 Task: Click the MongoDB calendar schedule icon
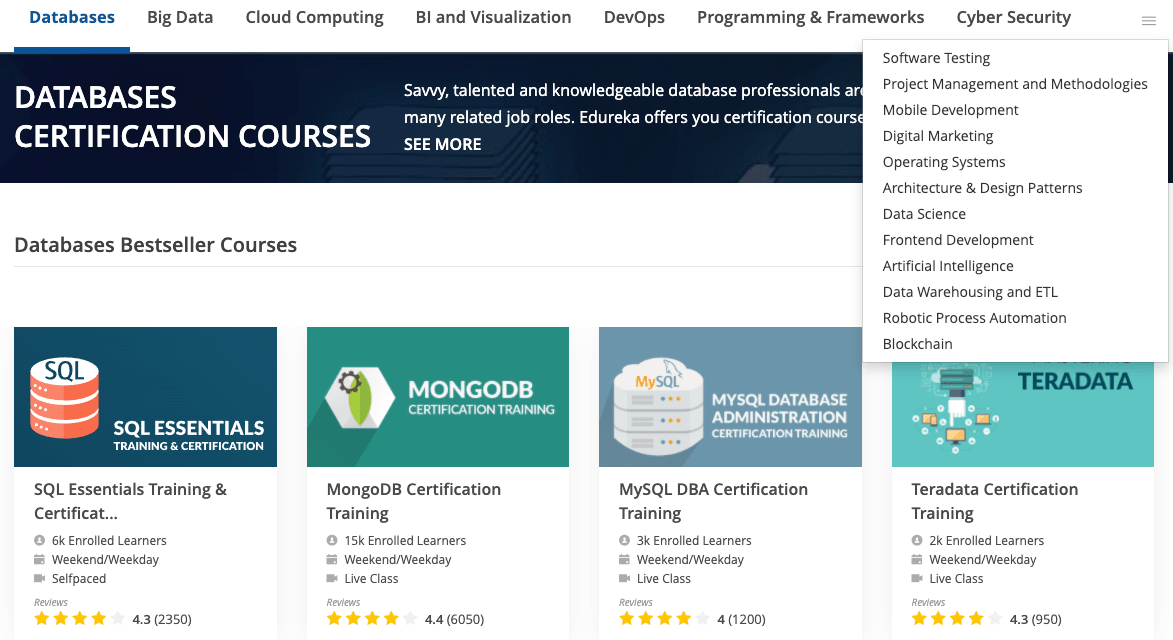coord(332,559)
